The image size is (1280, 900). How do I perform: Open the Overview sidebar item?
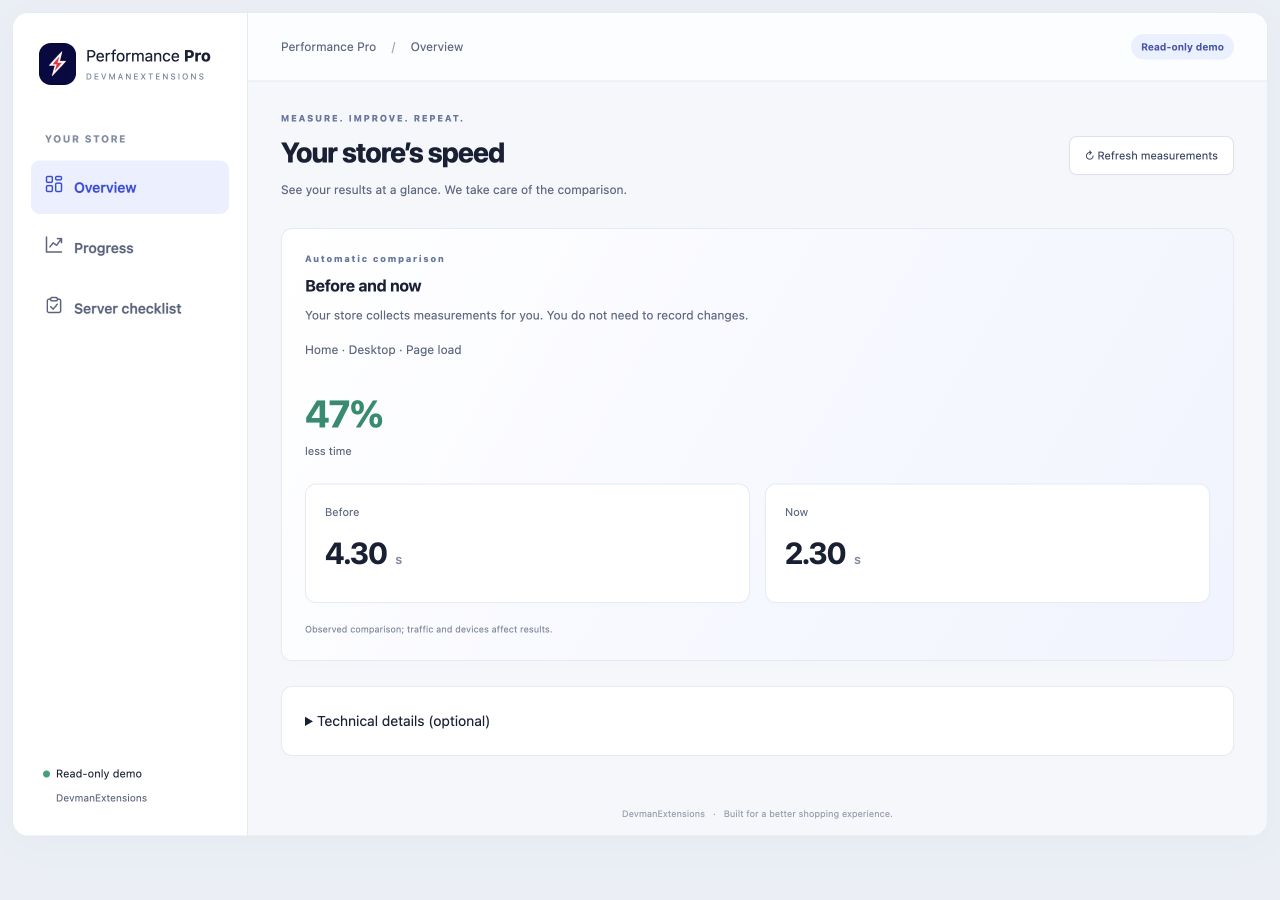(x=130, y=187)
